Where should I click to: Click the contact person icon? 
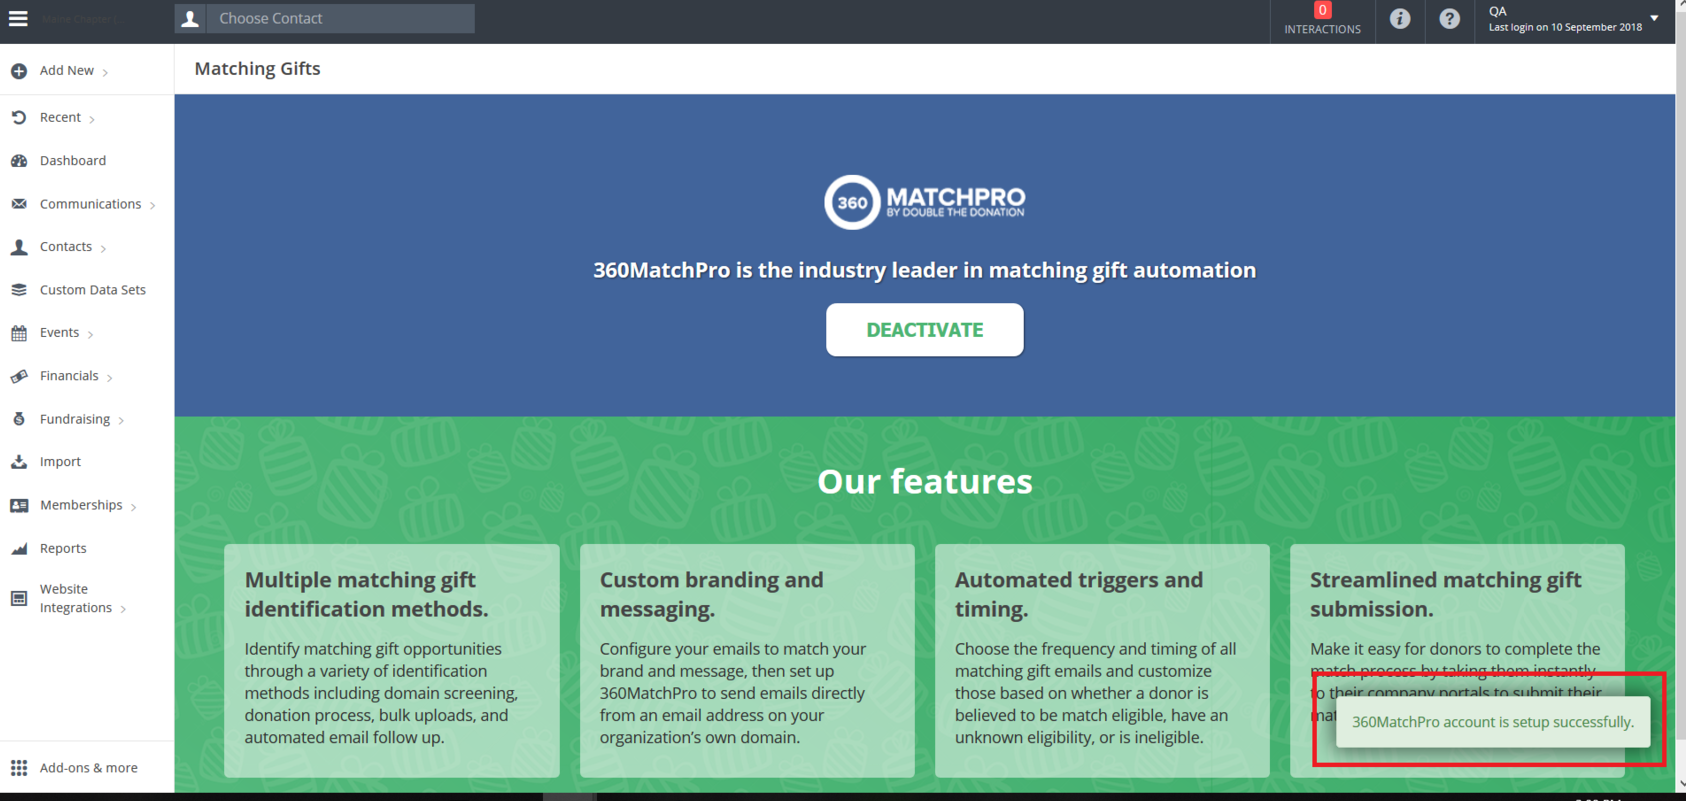point(190,18)
